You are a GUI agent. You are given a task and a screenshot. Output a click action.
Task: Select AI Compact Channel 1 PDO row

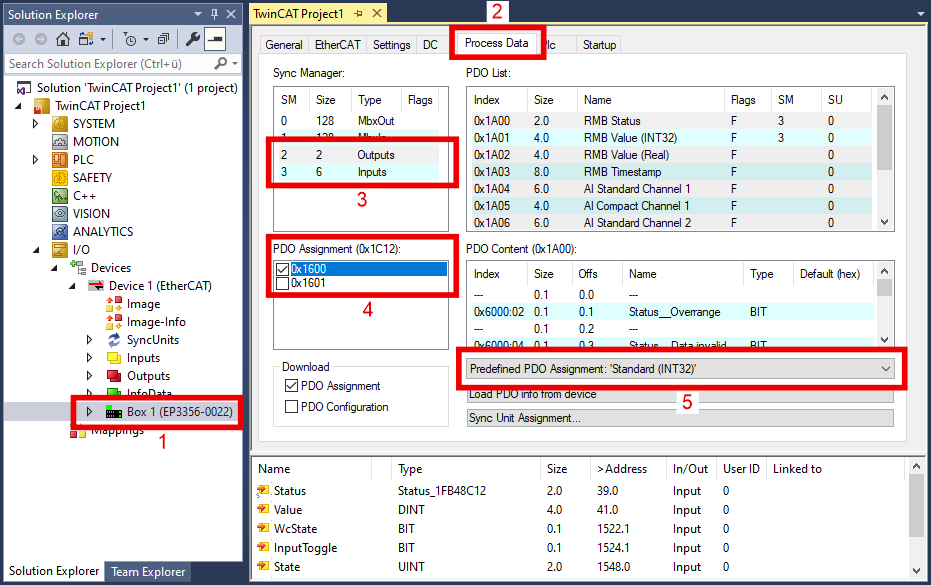[671, 206]
